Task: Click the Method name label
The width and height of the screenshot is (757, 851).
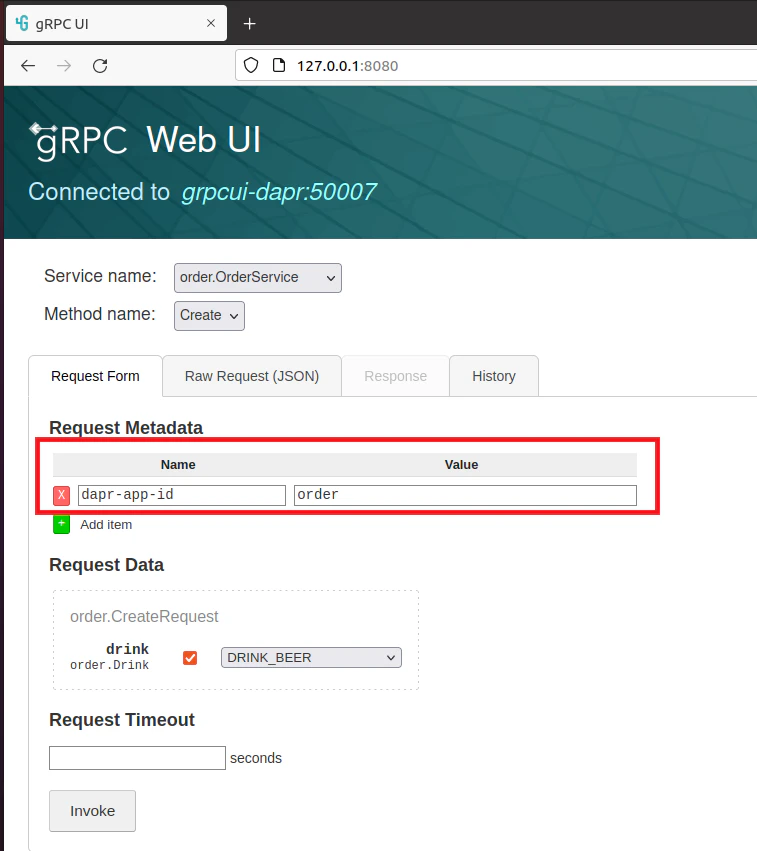Action: (x=100, y=314)
